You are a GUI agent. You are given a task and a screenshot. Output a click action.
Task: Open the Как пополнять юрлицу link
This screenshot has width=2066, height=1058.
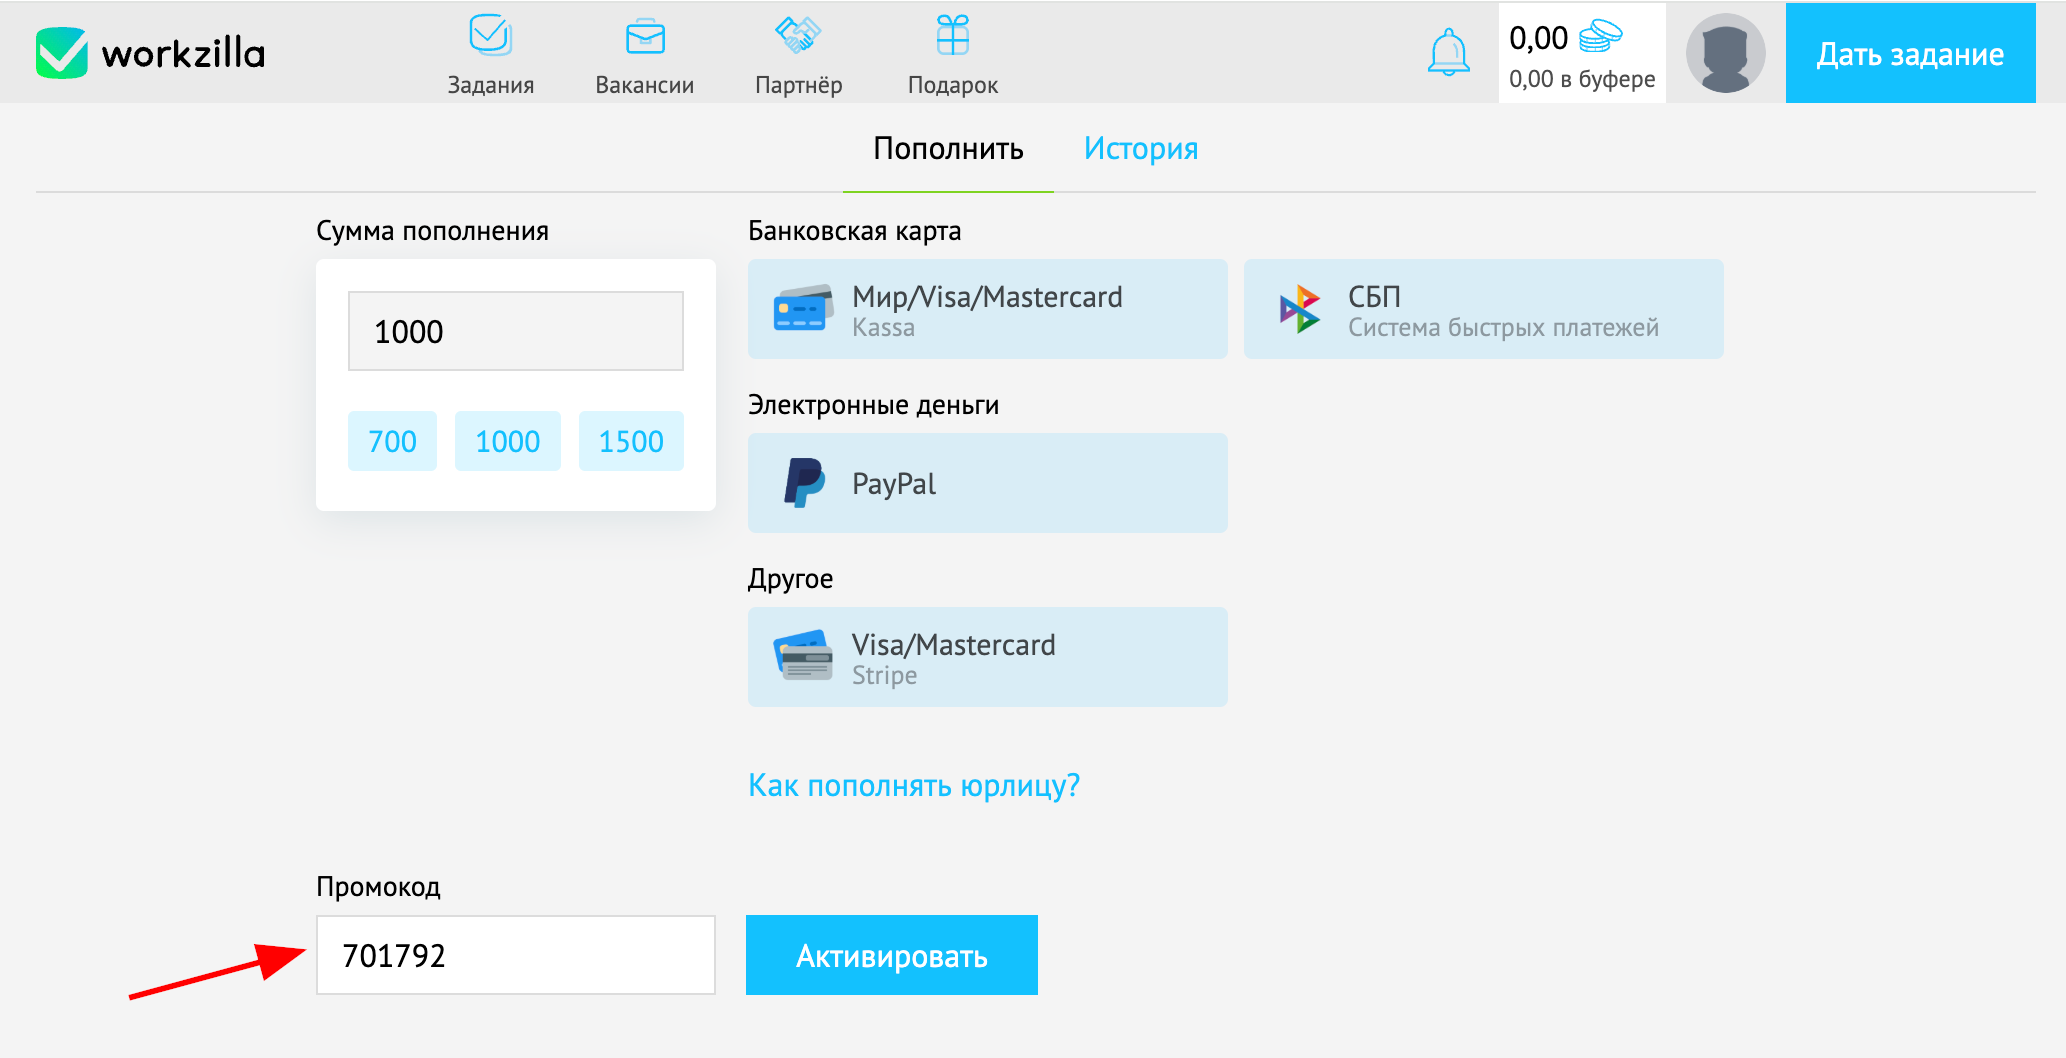point(913,786)
